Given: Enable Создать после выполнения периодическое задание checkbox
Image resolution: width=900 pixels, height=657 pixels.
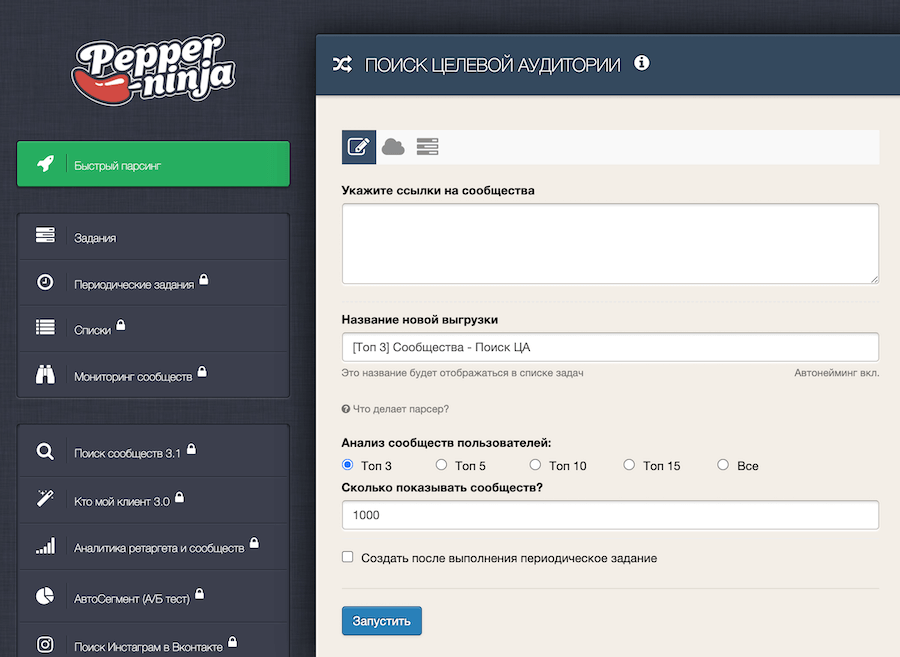Looking at the screenshot, I should [x=347, y=557].
